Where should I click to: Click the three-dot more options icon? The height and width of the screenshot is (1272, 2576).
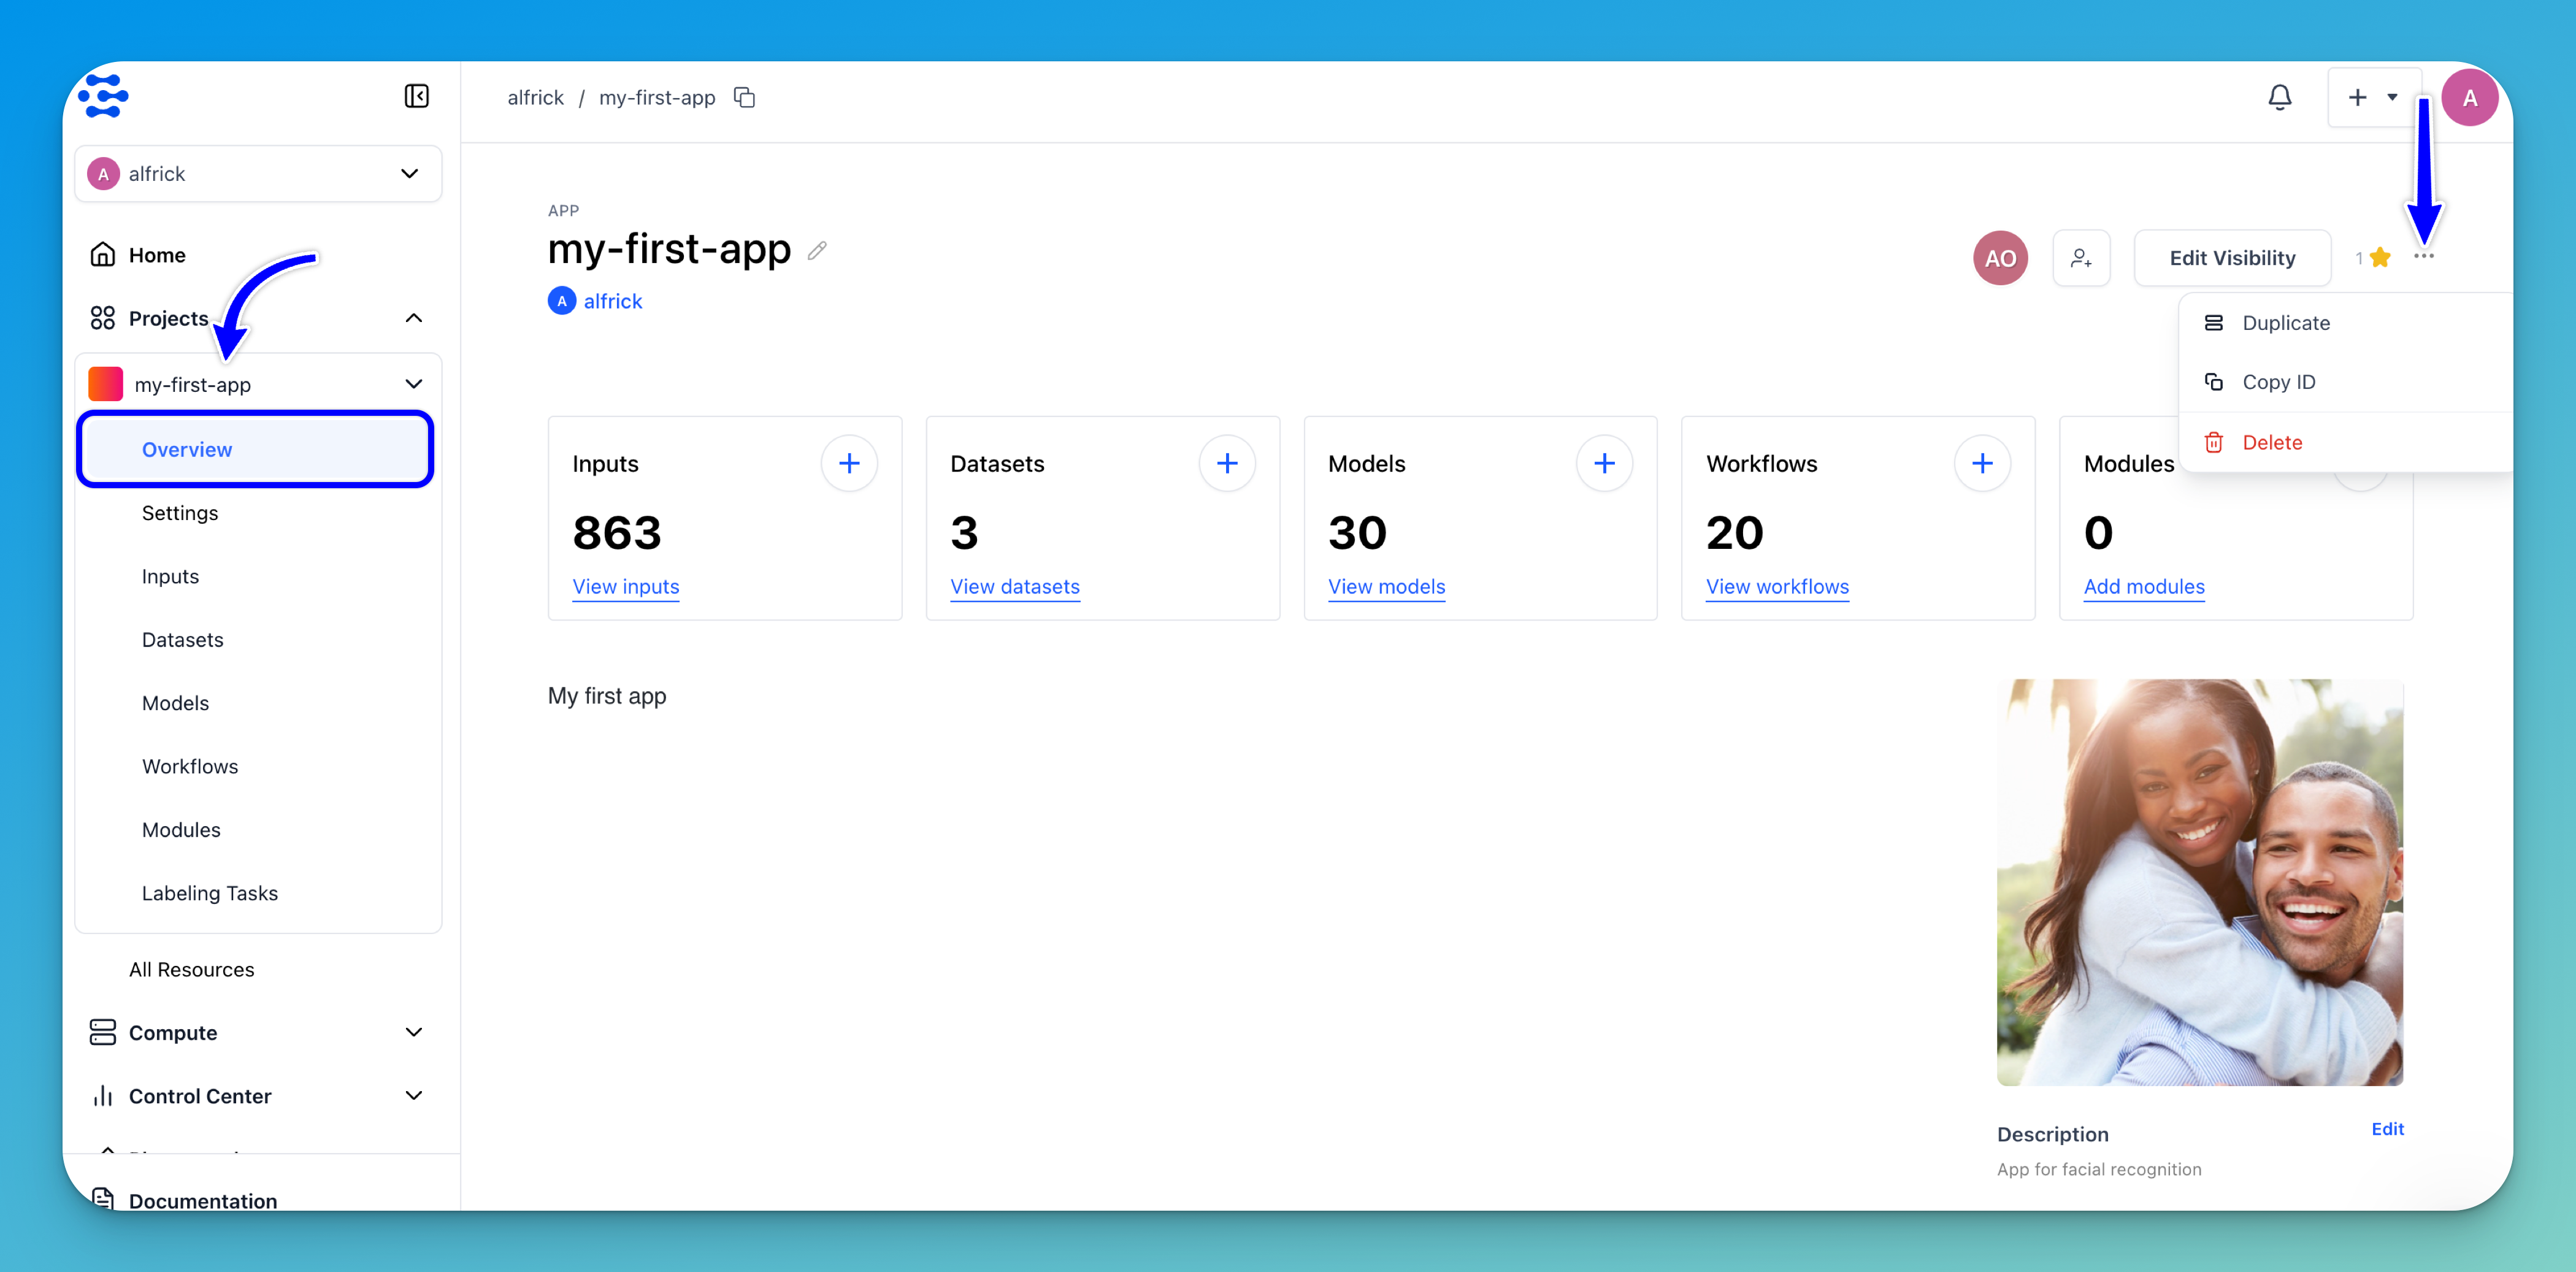[2423, 257]
